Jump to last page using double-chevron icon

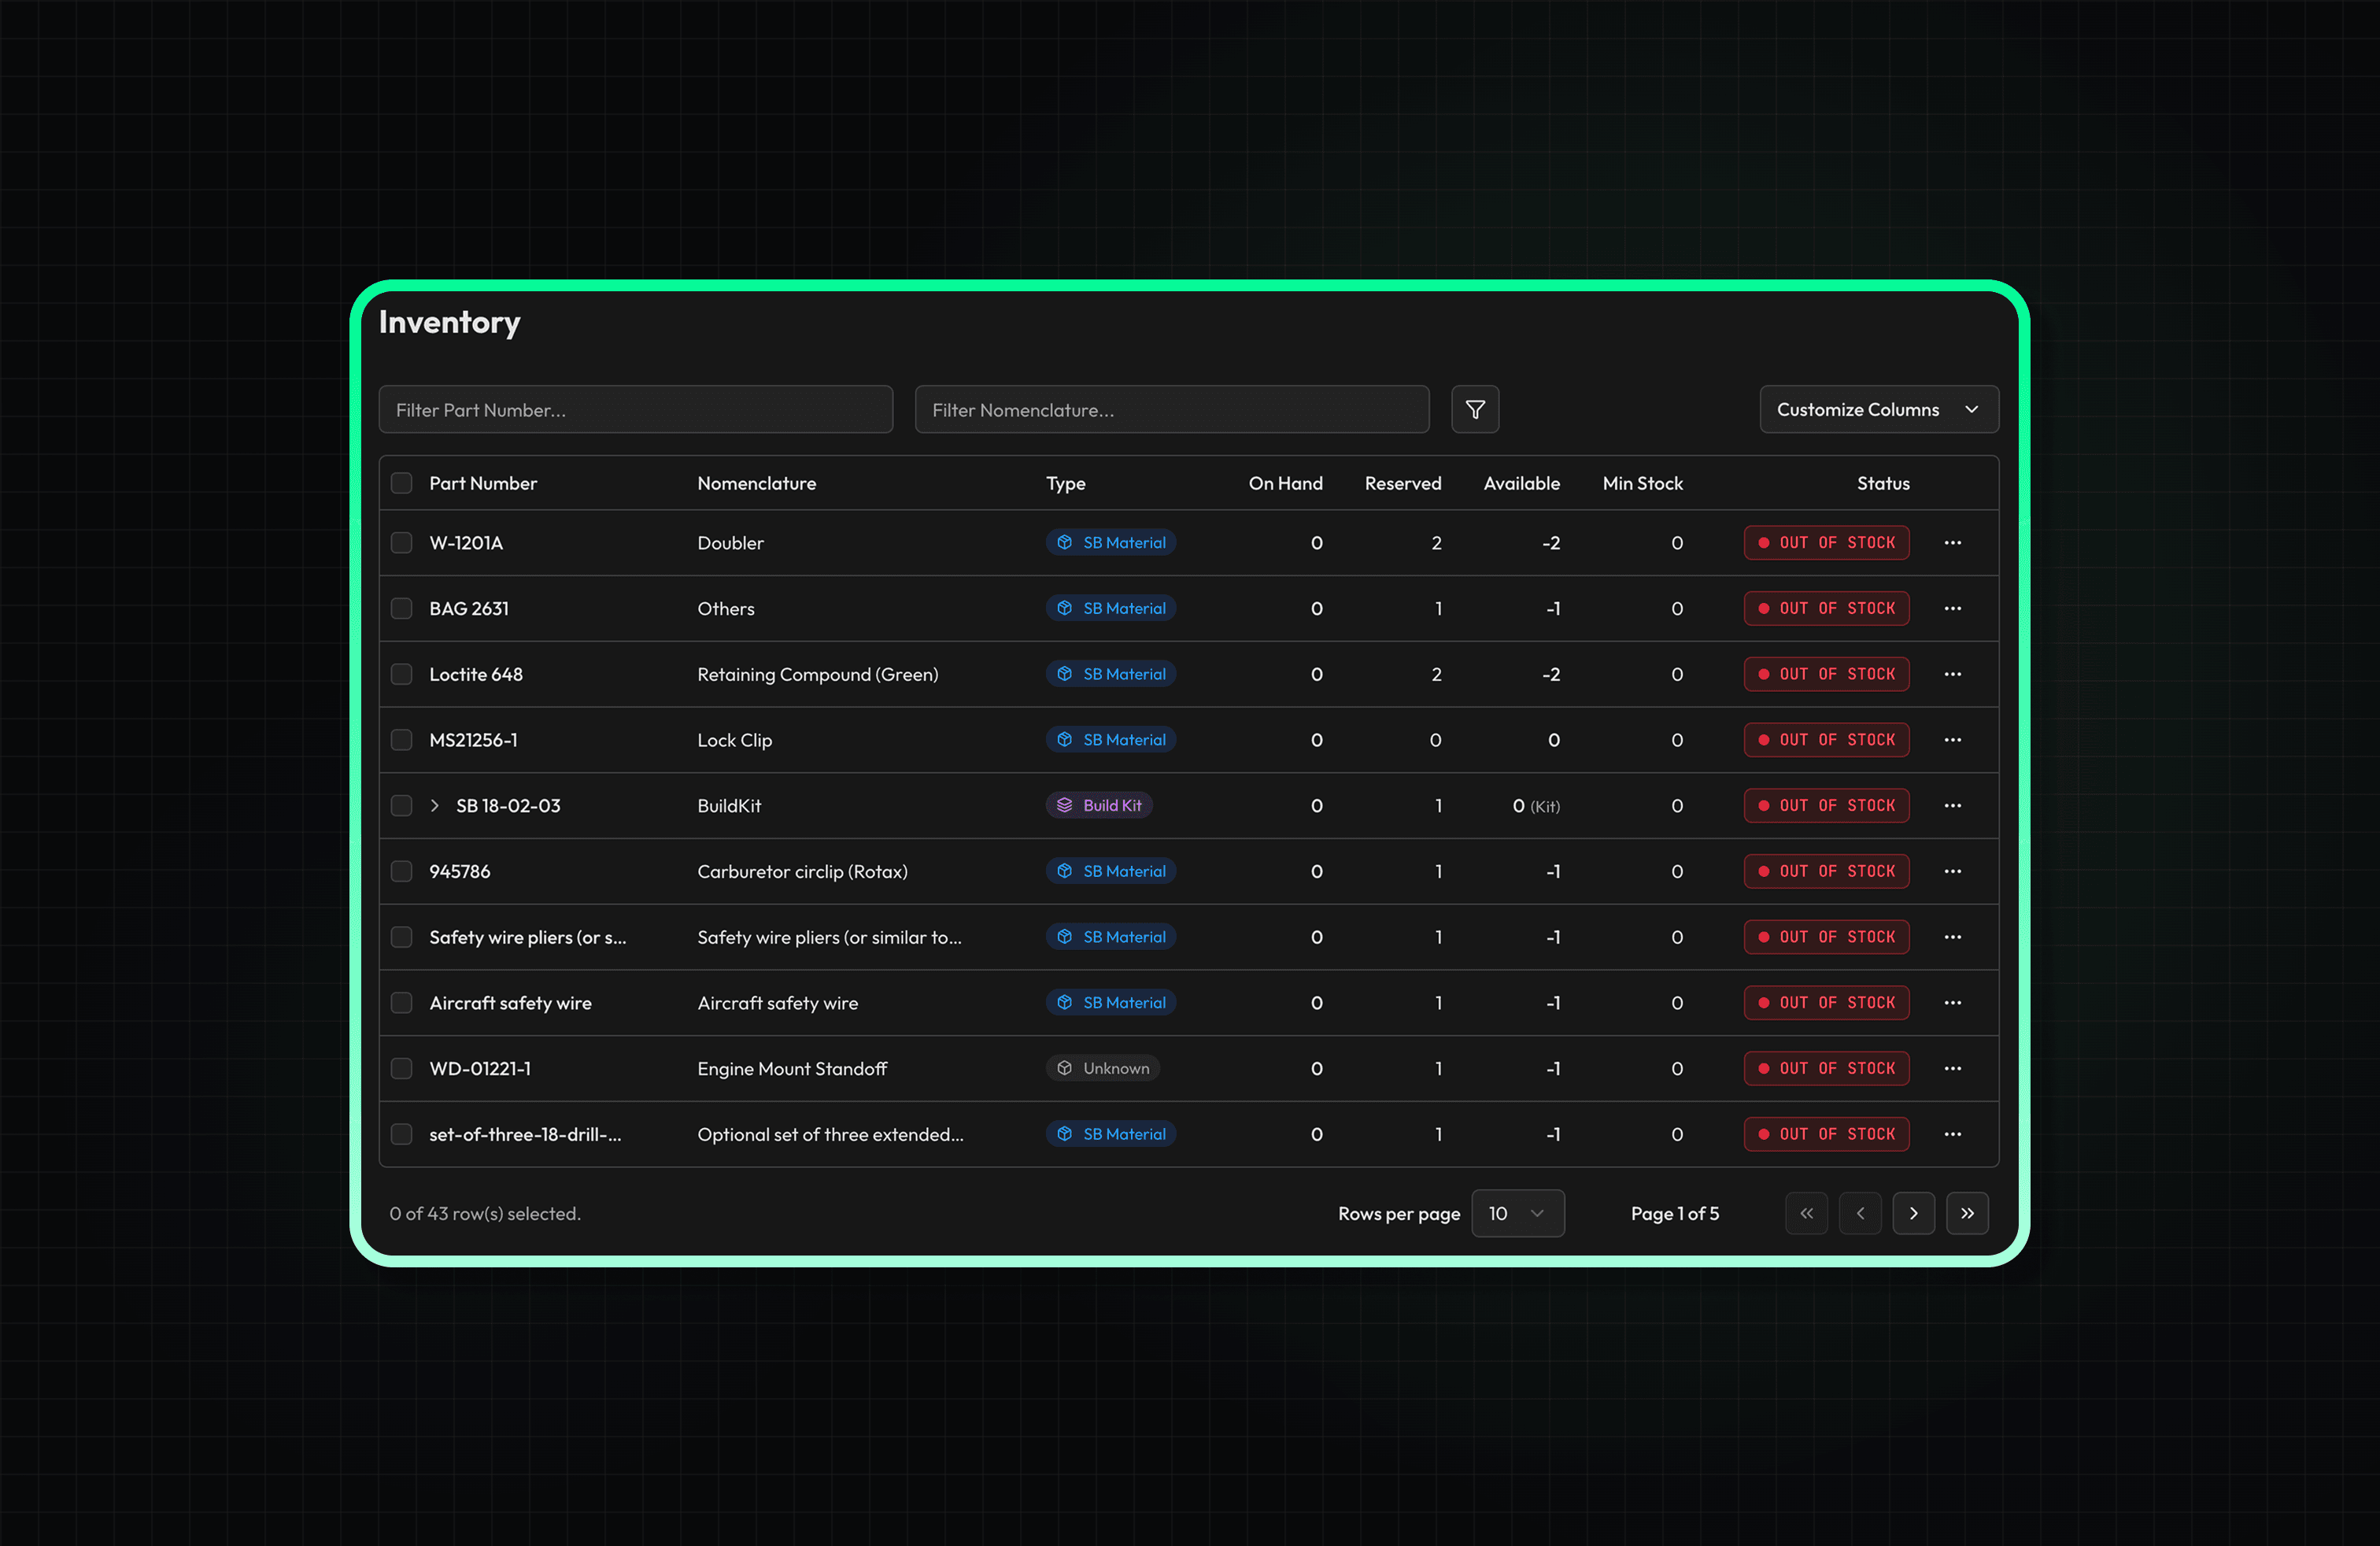click(x=1967, y=1213)
